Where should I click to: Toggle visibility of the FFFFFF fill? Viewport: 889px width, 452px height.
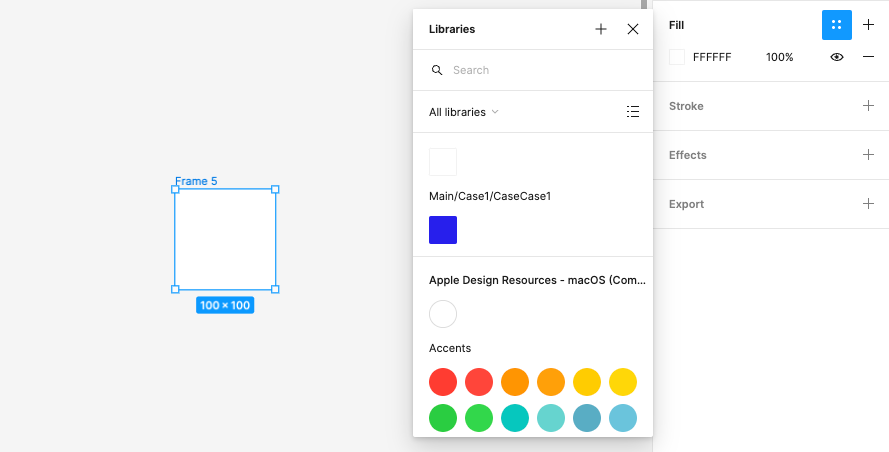tap(837, 57)
